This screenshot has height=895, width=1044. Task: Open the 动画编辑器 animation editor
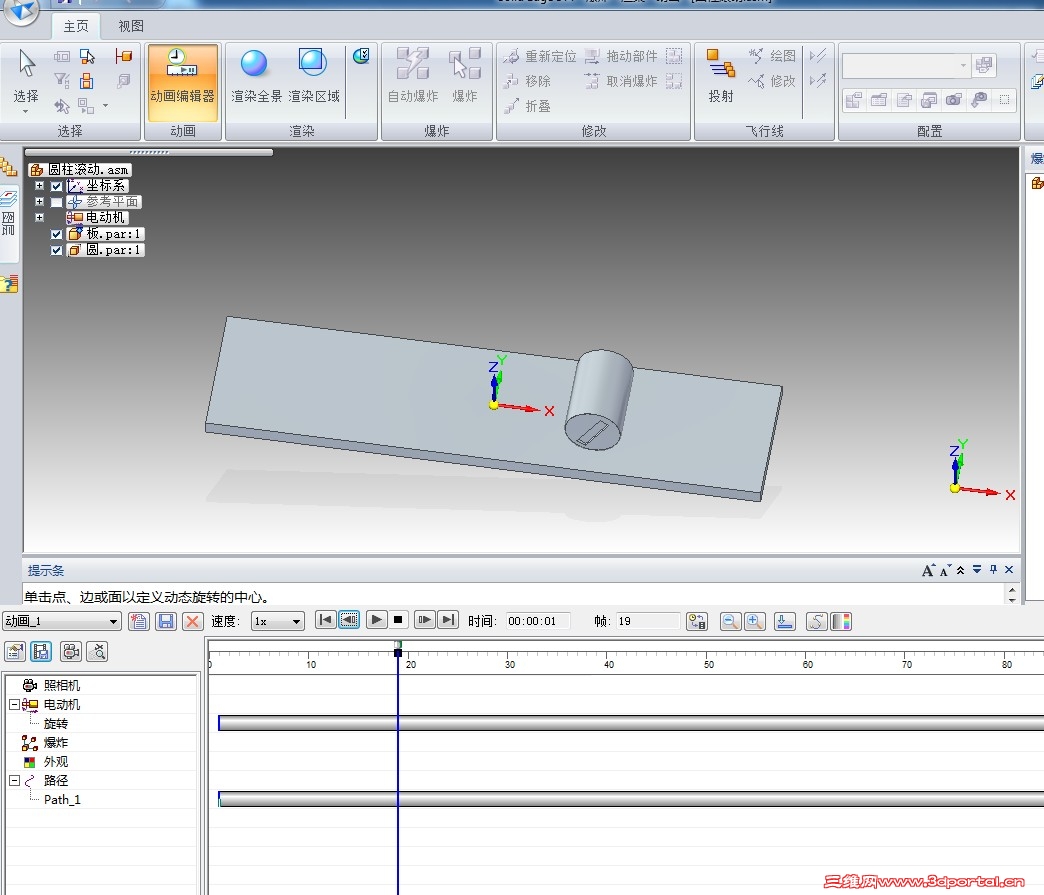pos(182,82)
